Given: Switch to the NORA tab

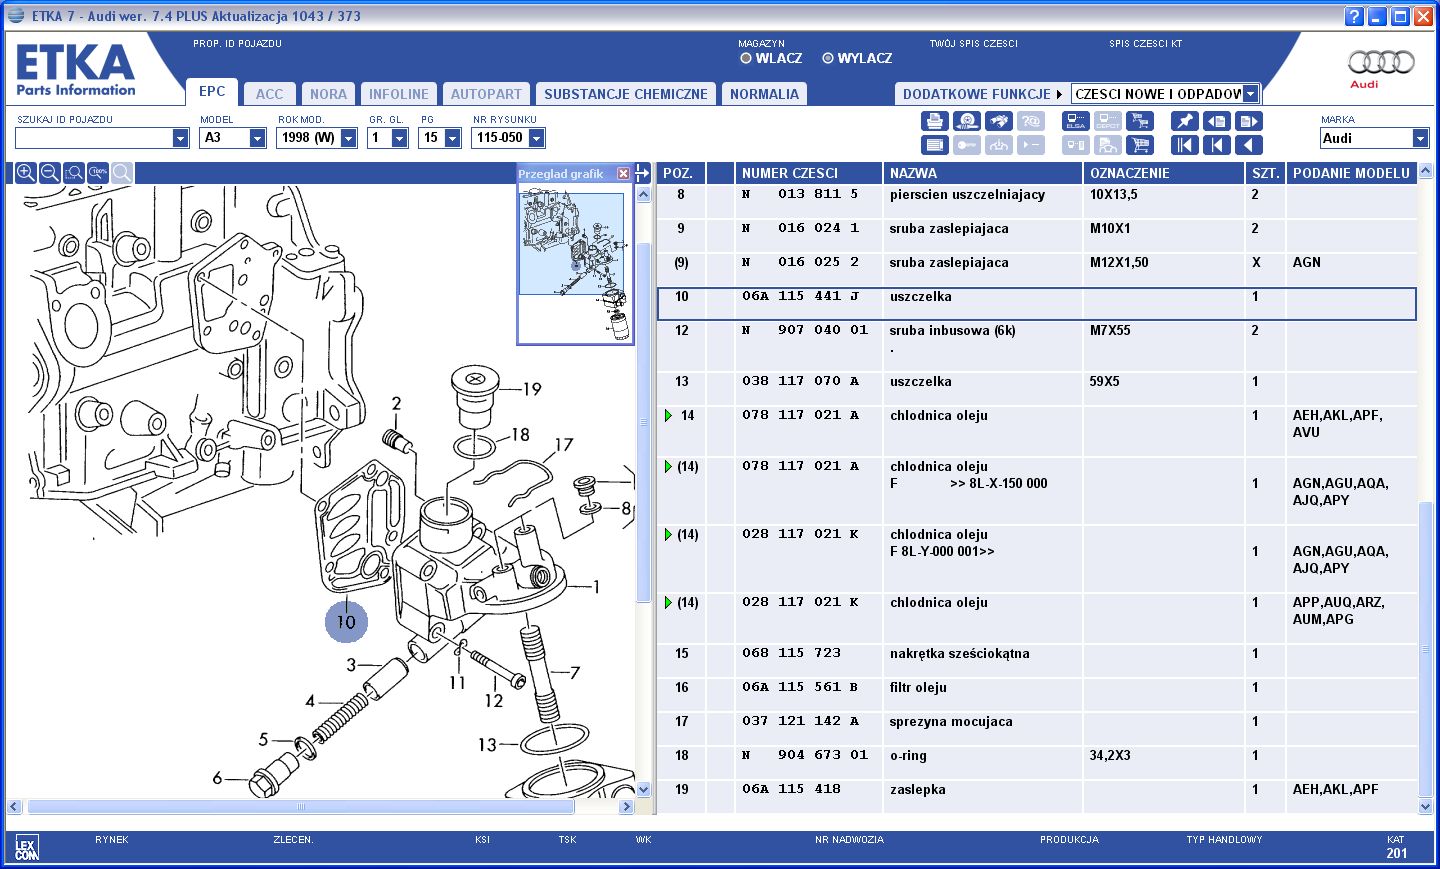Looking at the screenshot, I should click(x=328, y=94).
